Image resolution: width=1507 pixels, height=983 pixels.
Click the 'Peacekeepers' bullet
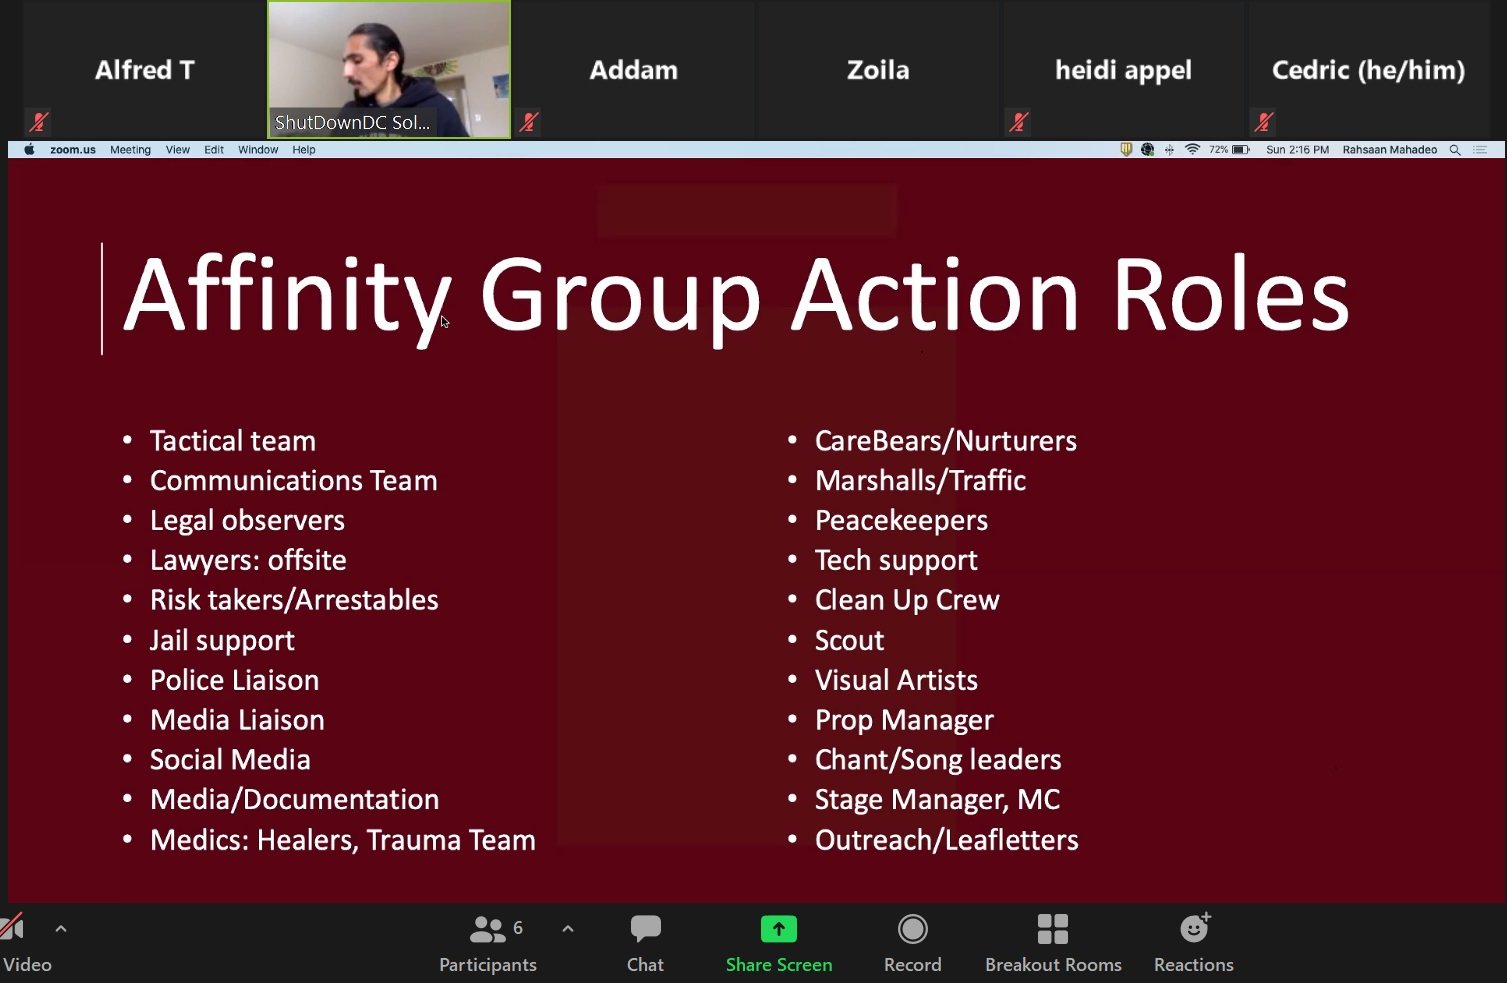(x=901, y=521)
